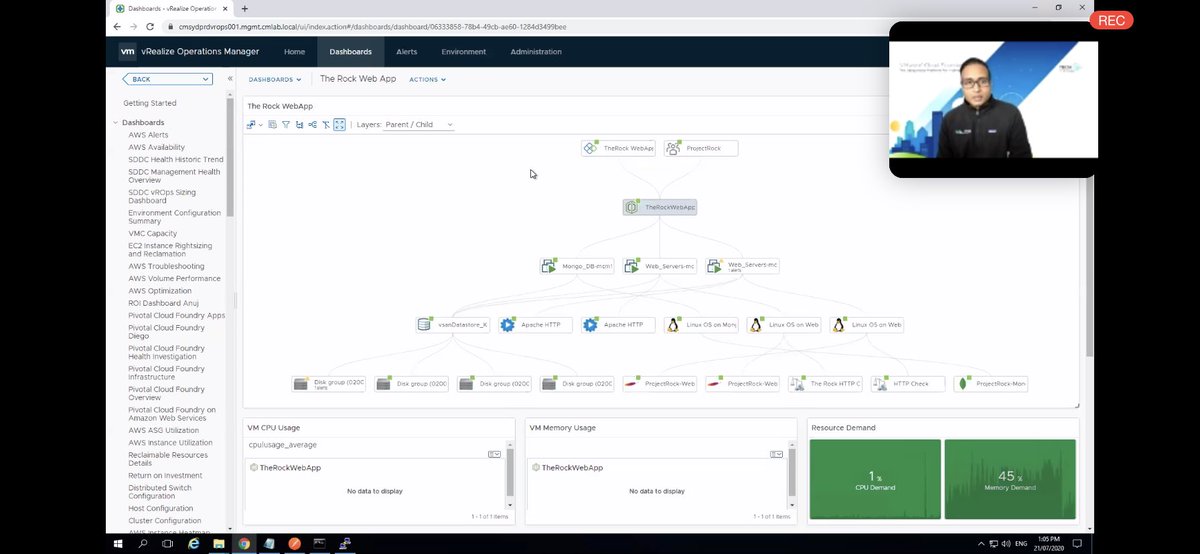Click the taskbar search magnifier
Screen dimensions: 1200x554
[143, 543]
